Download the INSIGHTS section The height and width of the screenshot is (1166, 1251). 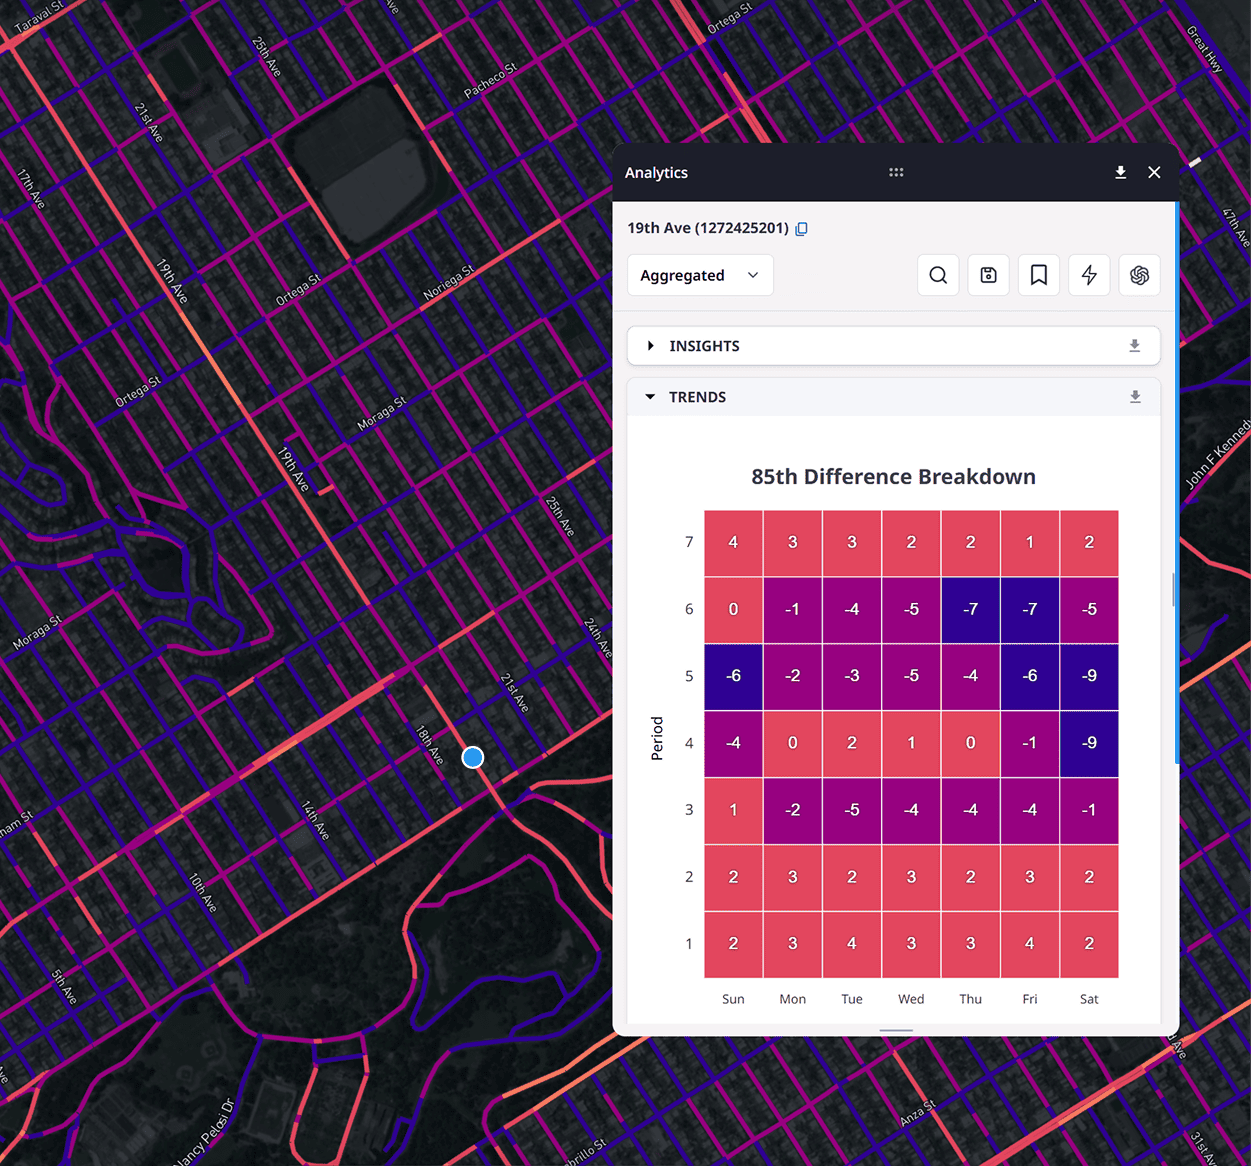coord(1135,346)
